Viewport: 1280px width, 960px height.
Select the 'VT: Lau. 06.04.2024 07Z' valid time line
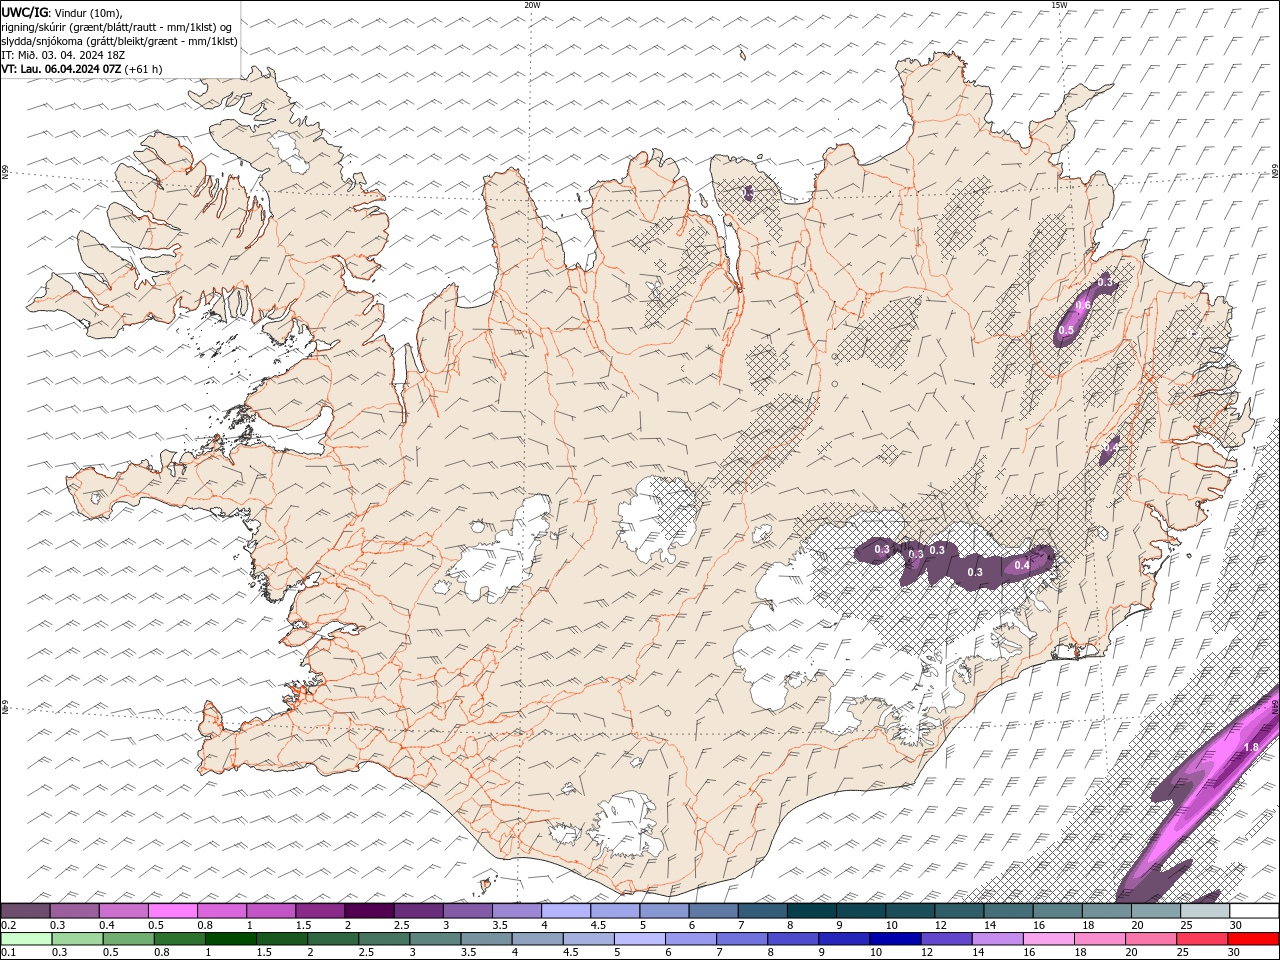point(62,69)
